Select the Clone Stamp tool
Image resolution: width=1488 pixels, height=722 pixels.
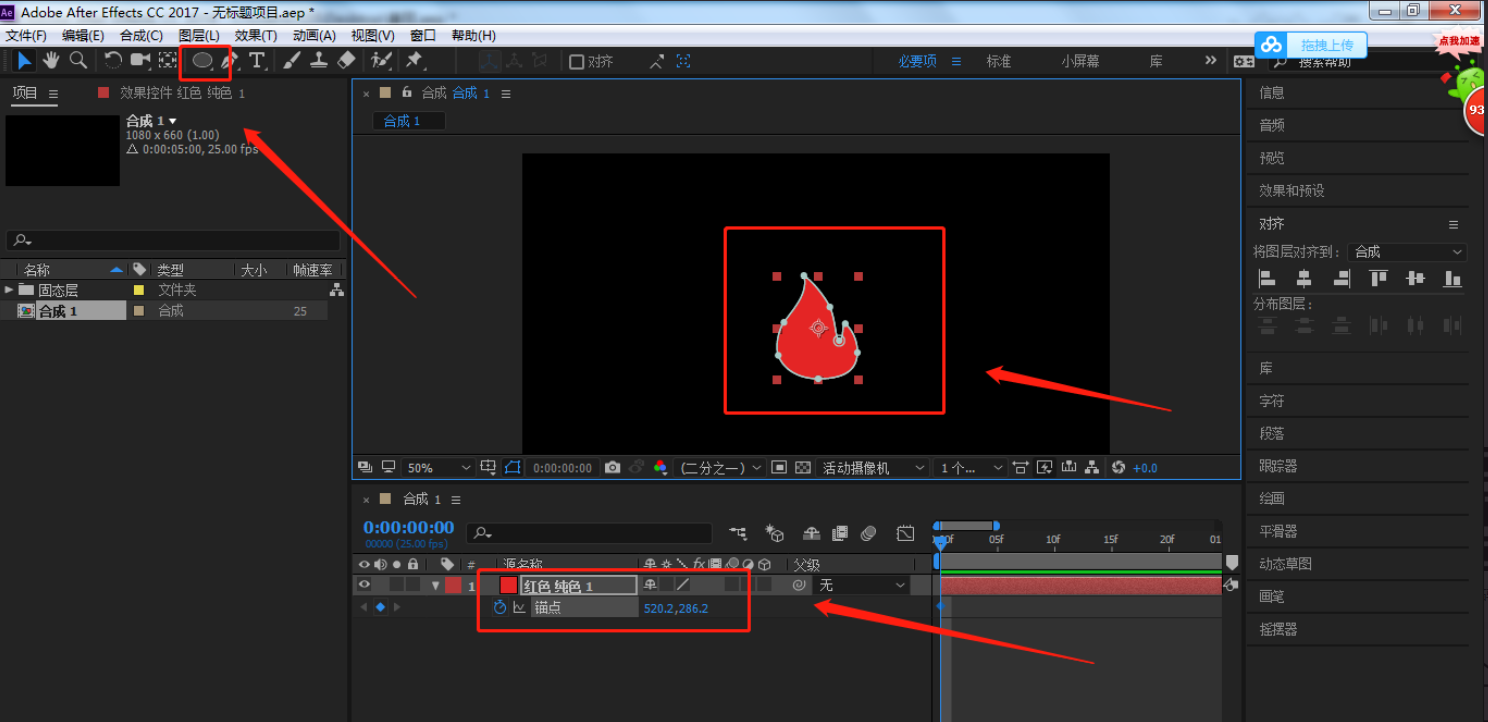pos(318,61)
